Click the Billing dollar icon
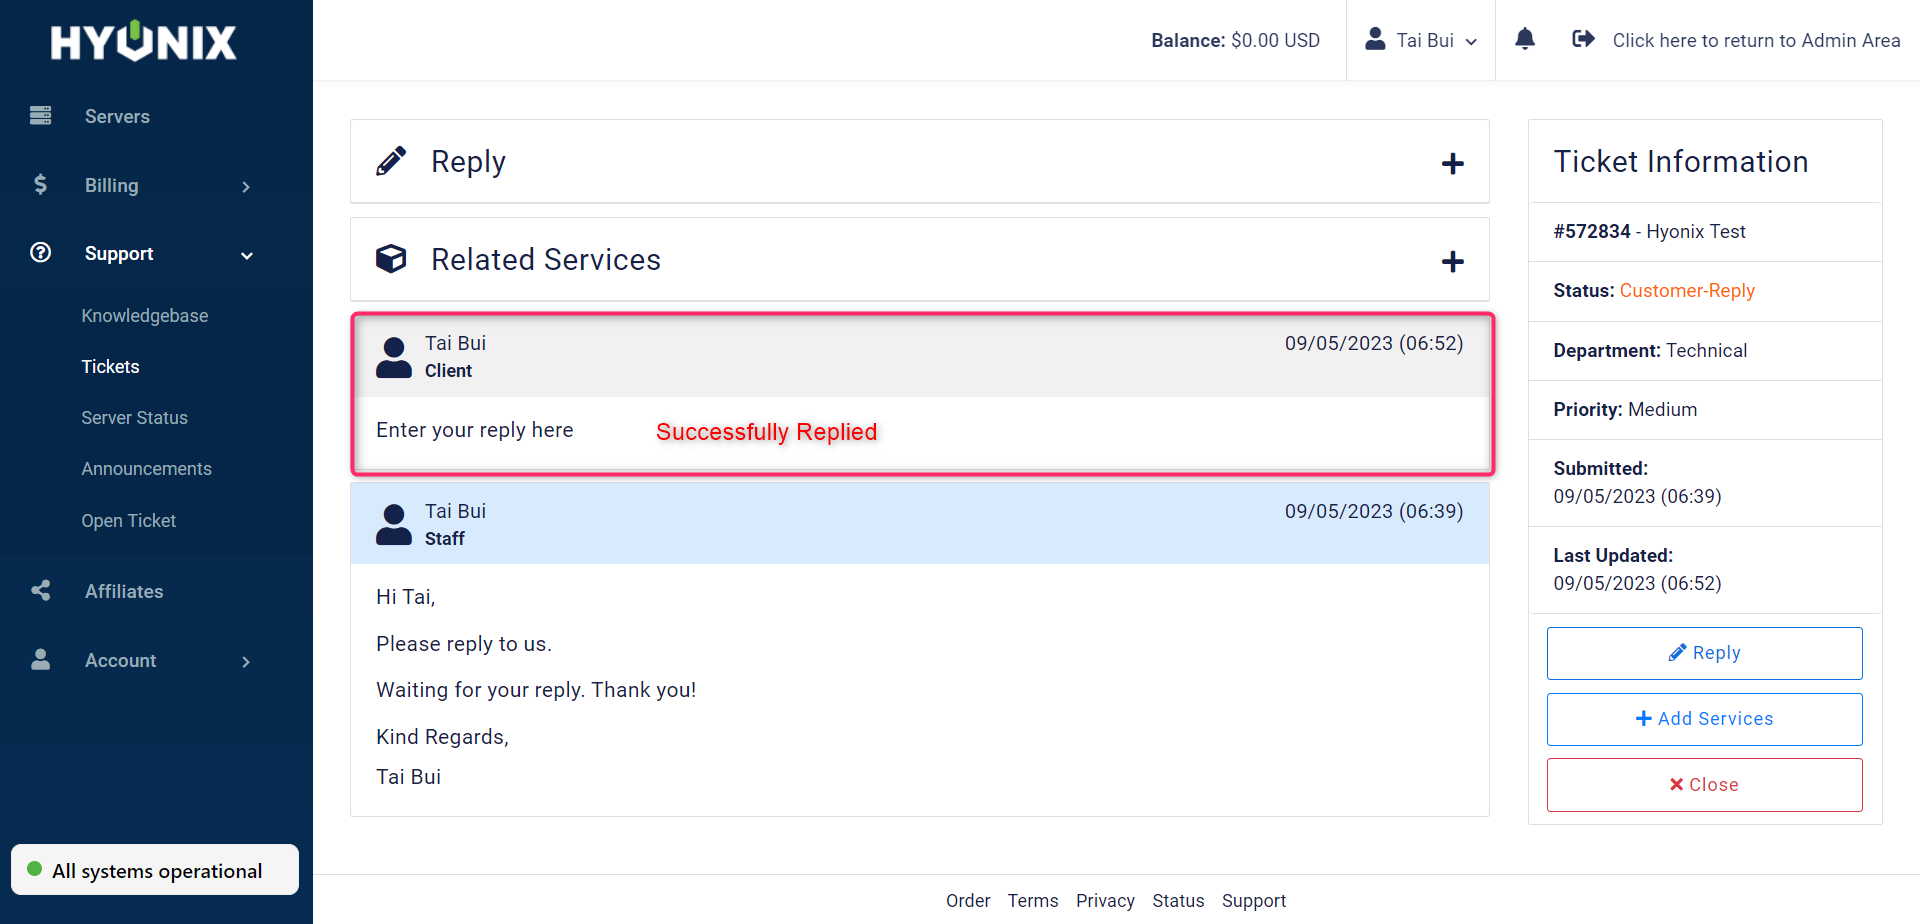Screen dimensions: 1920x924 coord(40,185)
